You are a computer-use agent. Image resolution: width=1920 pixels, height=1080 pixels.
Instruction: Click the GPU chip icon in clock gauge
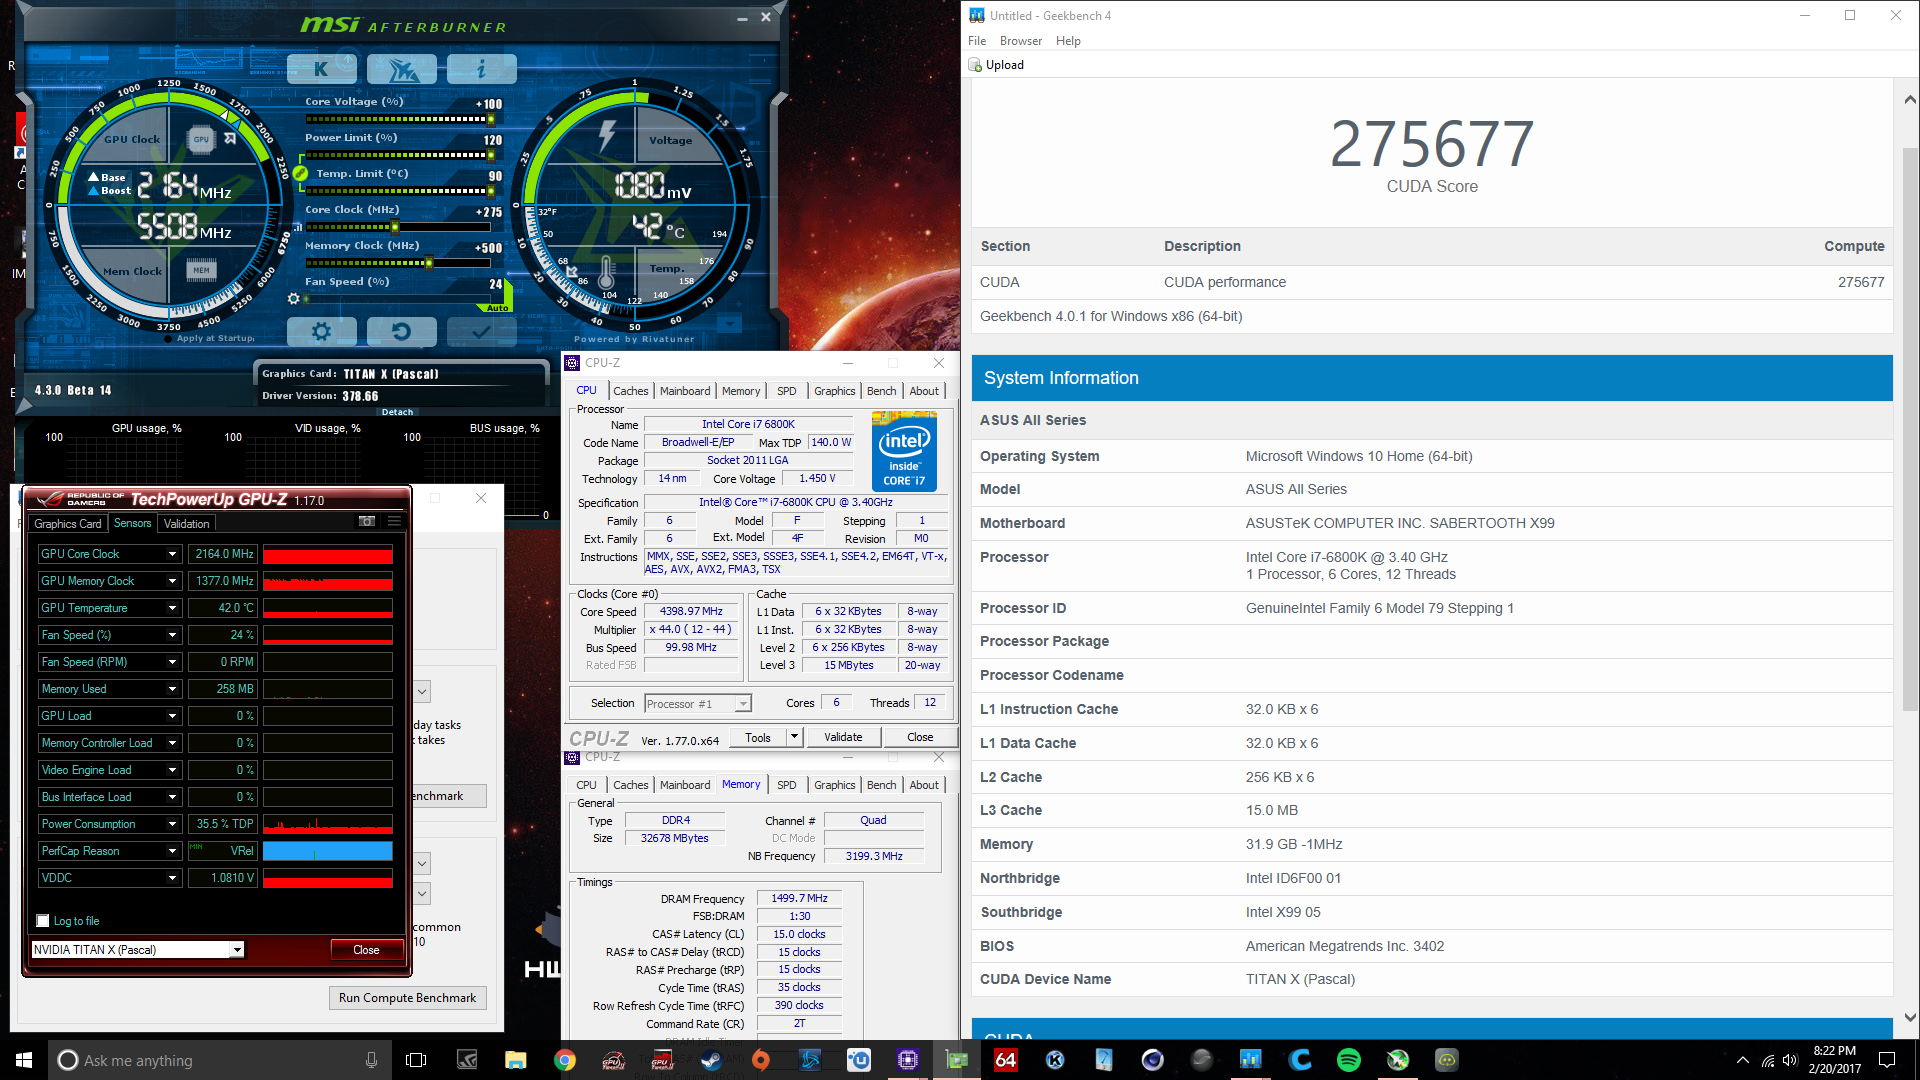[x=201, y=139]
